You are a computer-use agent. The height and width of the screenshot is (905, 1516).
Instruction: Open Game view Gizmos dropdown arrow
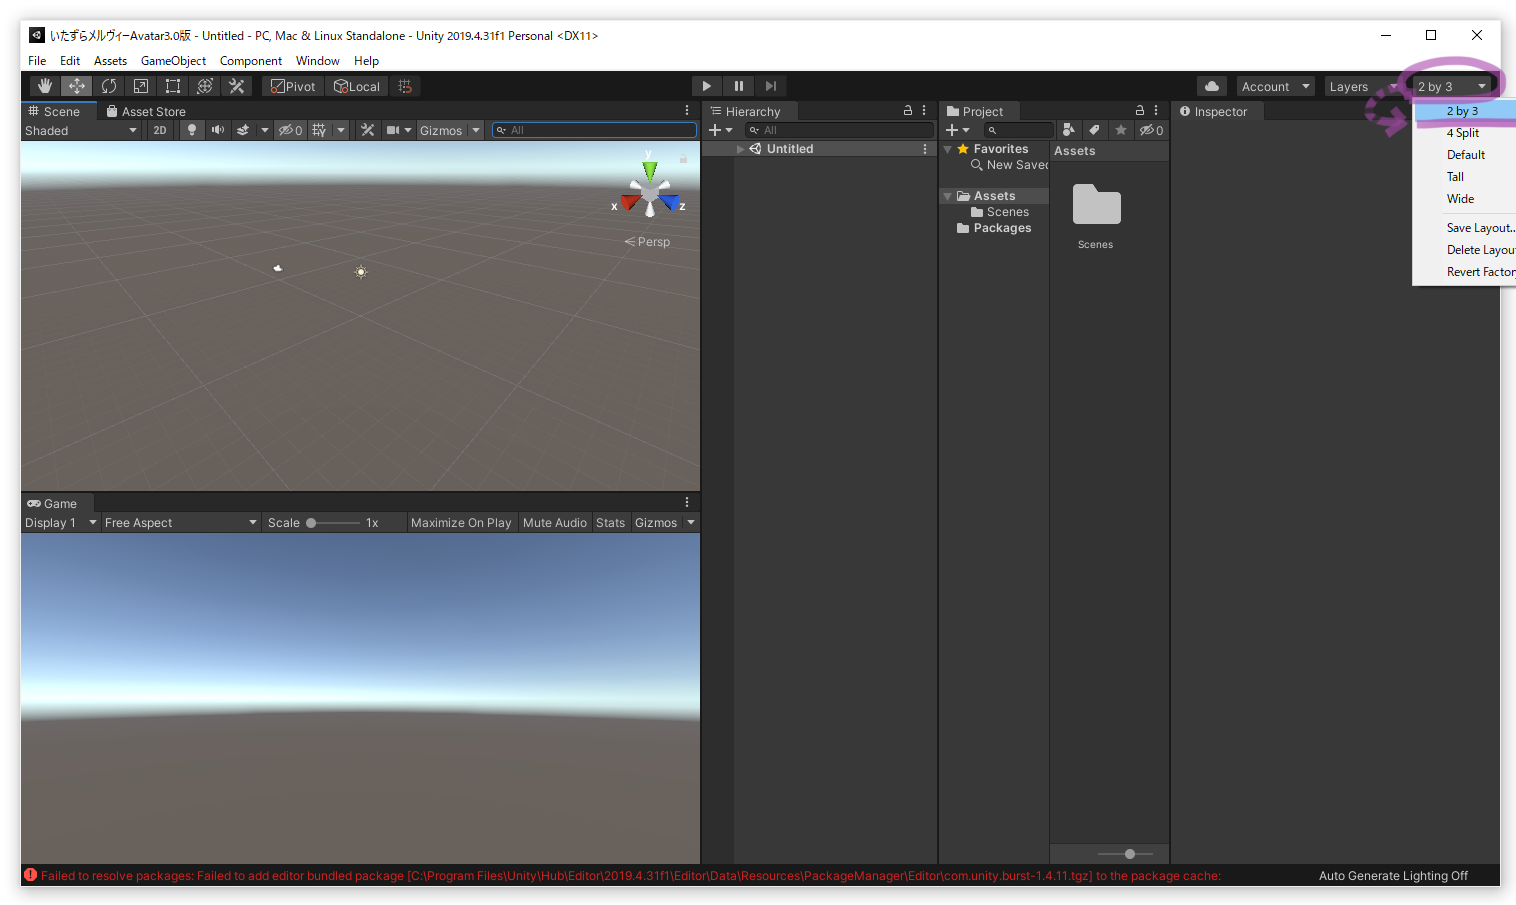click(x=691, y=522)
